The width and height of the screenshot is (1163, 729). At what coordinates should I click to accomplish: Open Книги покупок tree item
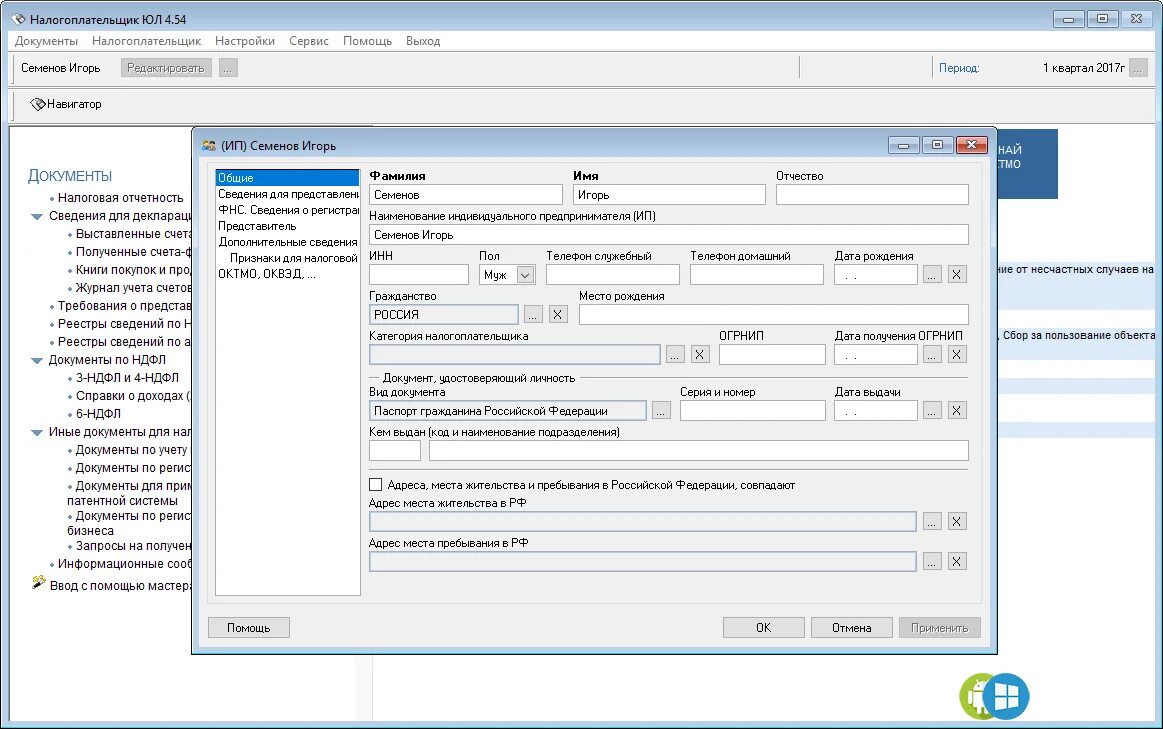(134, 270)
